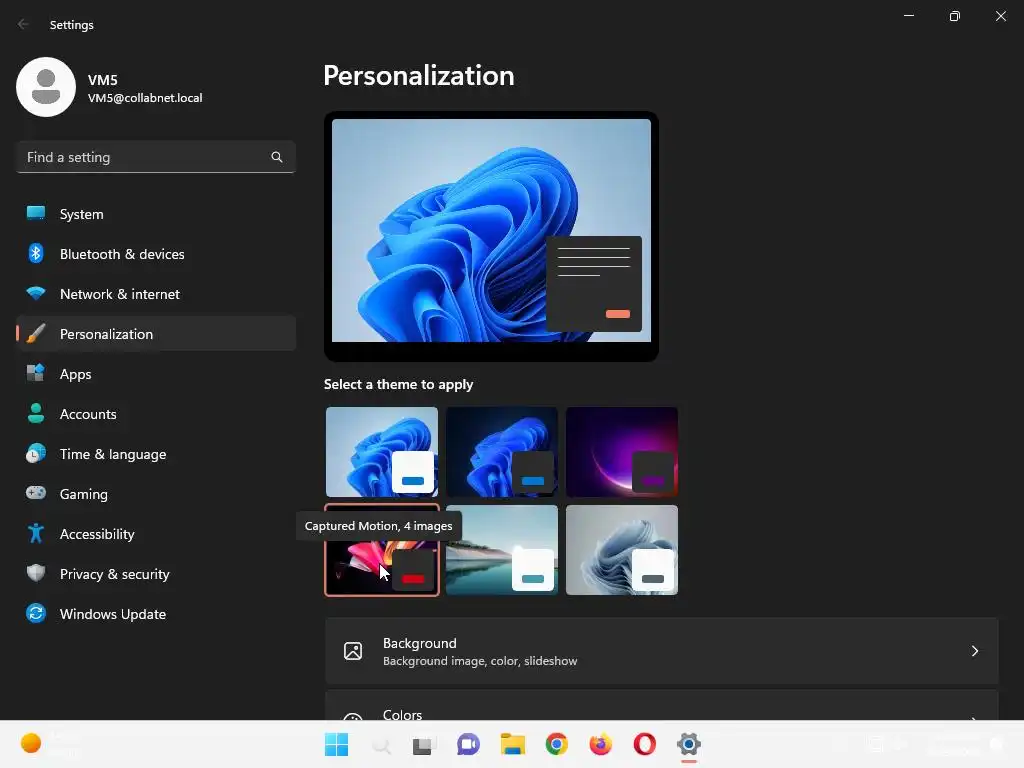Maximize or restore the Settings window
The width and height of the screenshot is (1024, 768).
(955, 16)
